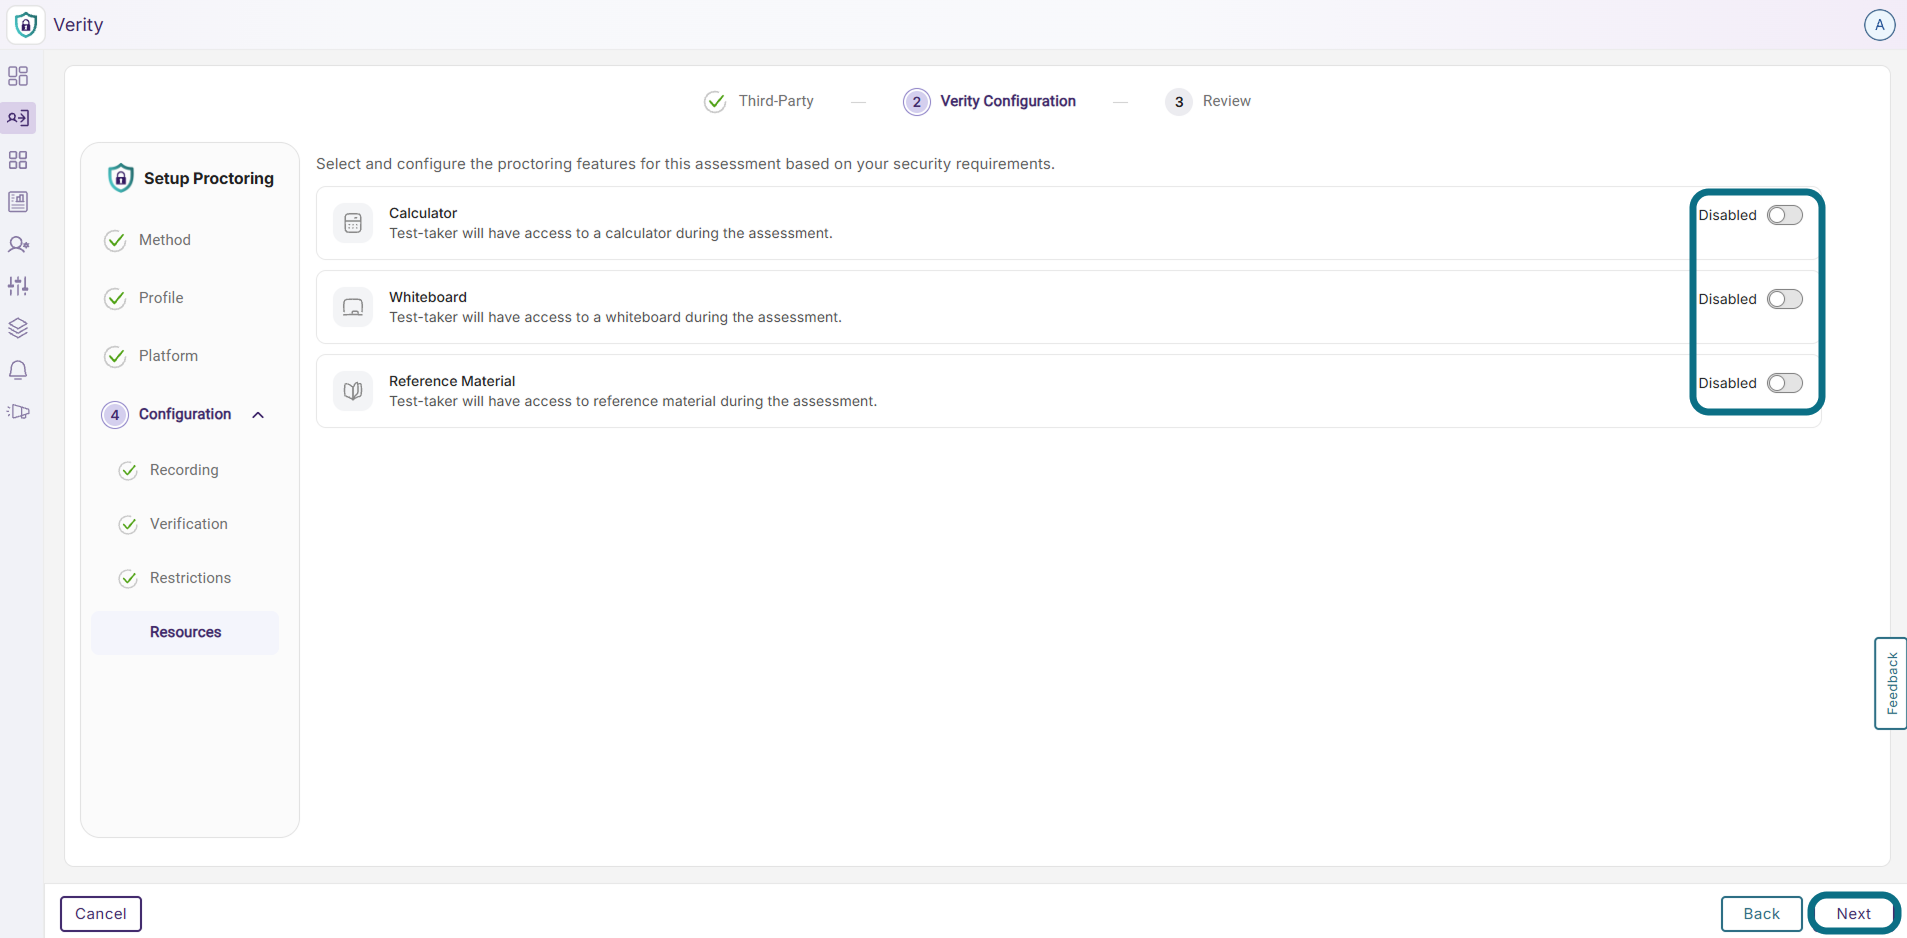Click the Setup Proctoring shield icon

[121, 178]
